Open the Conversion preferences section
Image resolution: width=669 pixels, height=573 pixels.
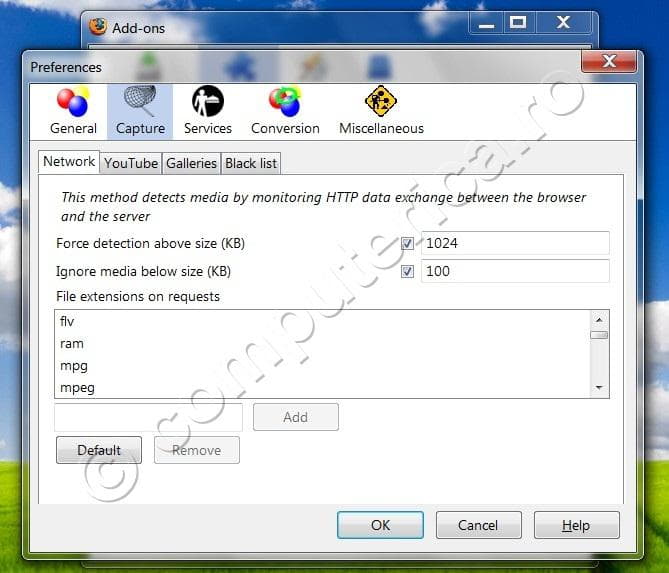coord(285,111)
